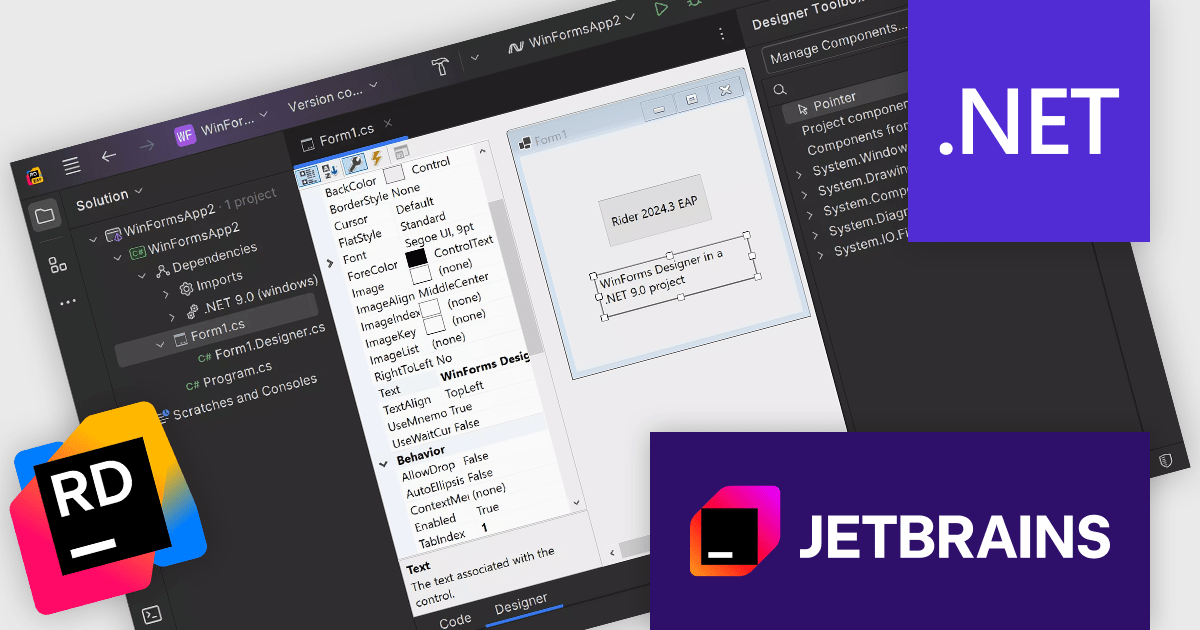Show Events with the lightning icon

tap(376, 159)
